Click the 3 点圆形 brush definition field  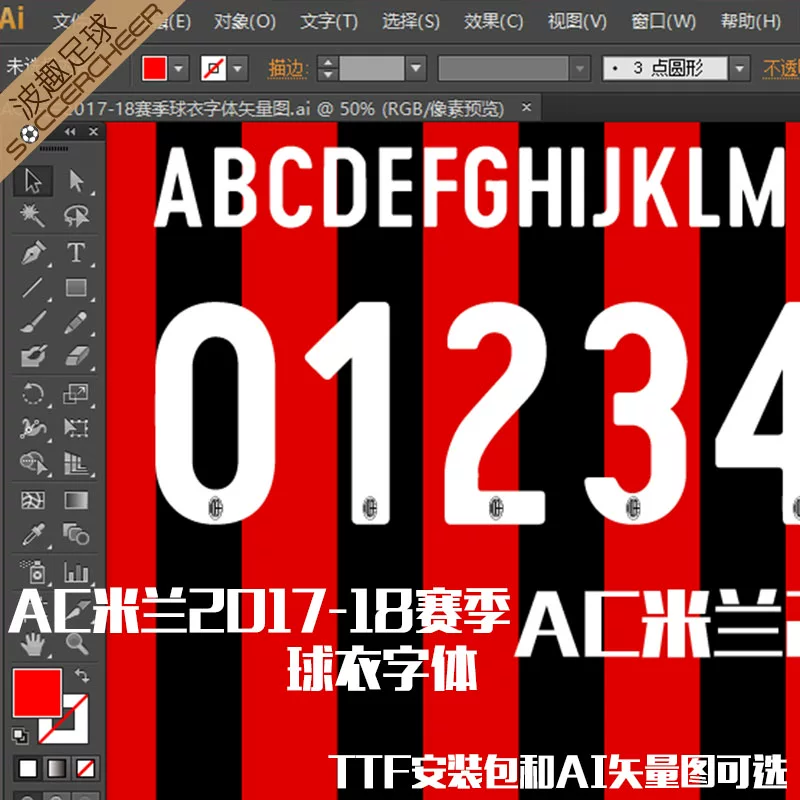pyautogui.click(x=665, y=68)
